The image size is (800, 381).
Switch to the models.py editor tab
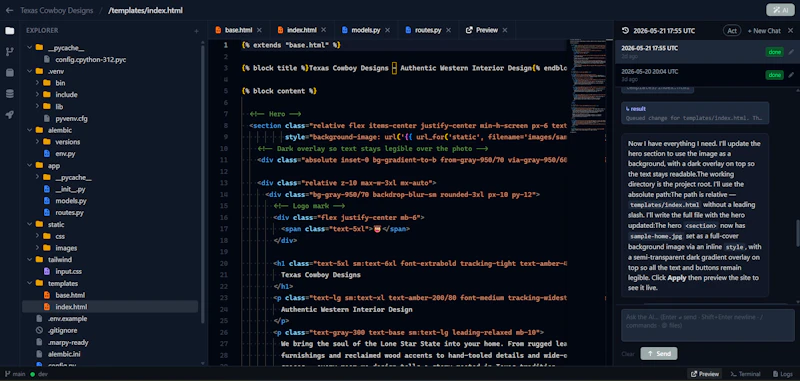point(365,30)
